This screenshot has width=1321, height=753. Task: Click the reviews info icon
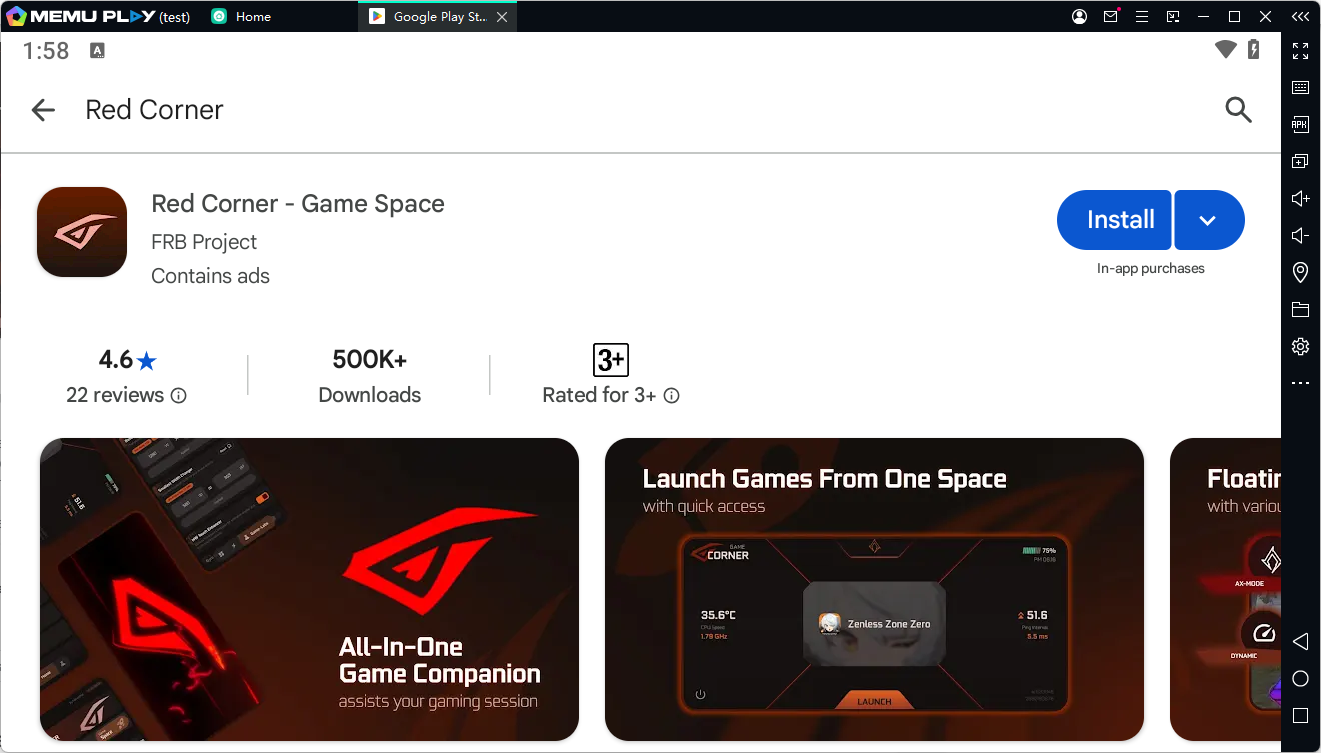point(179,396)
